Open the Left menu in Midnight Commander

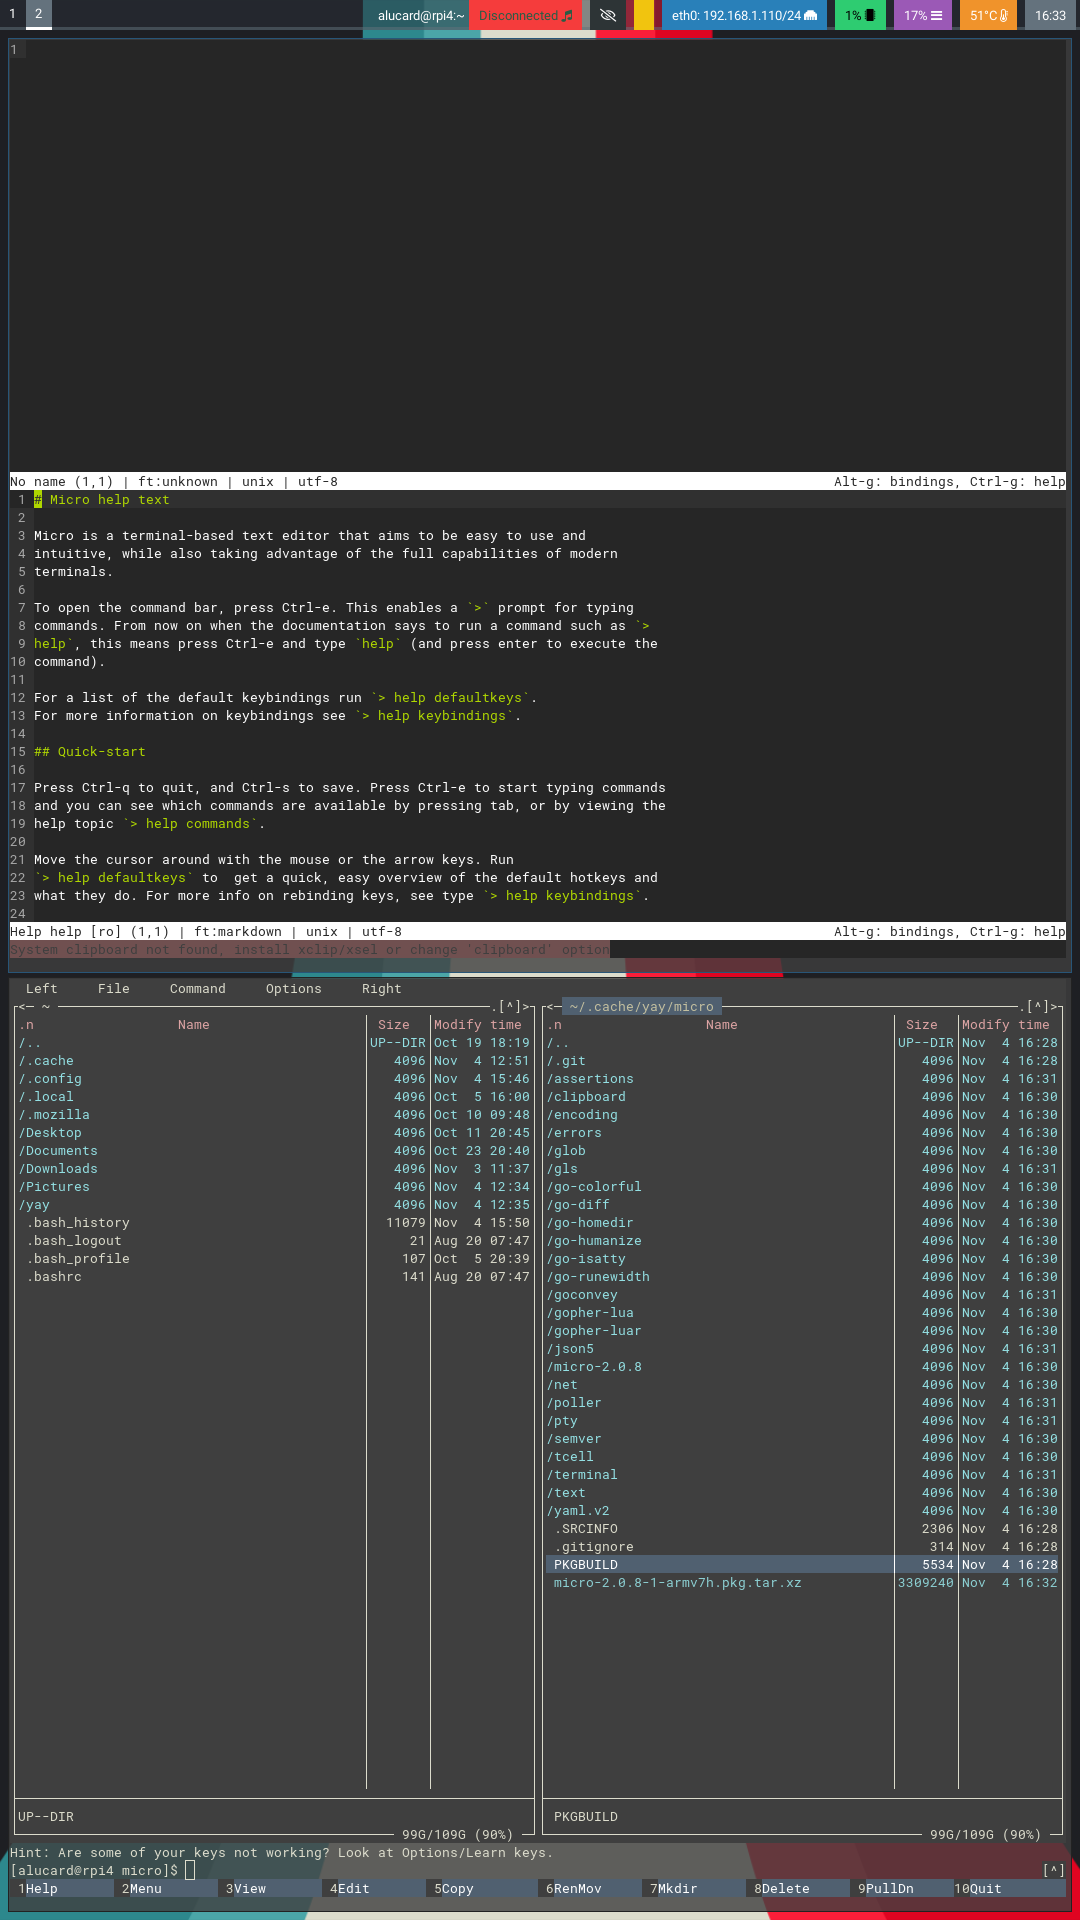[42, 988]
